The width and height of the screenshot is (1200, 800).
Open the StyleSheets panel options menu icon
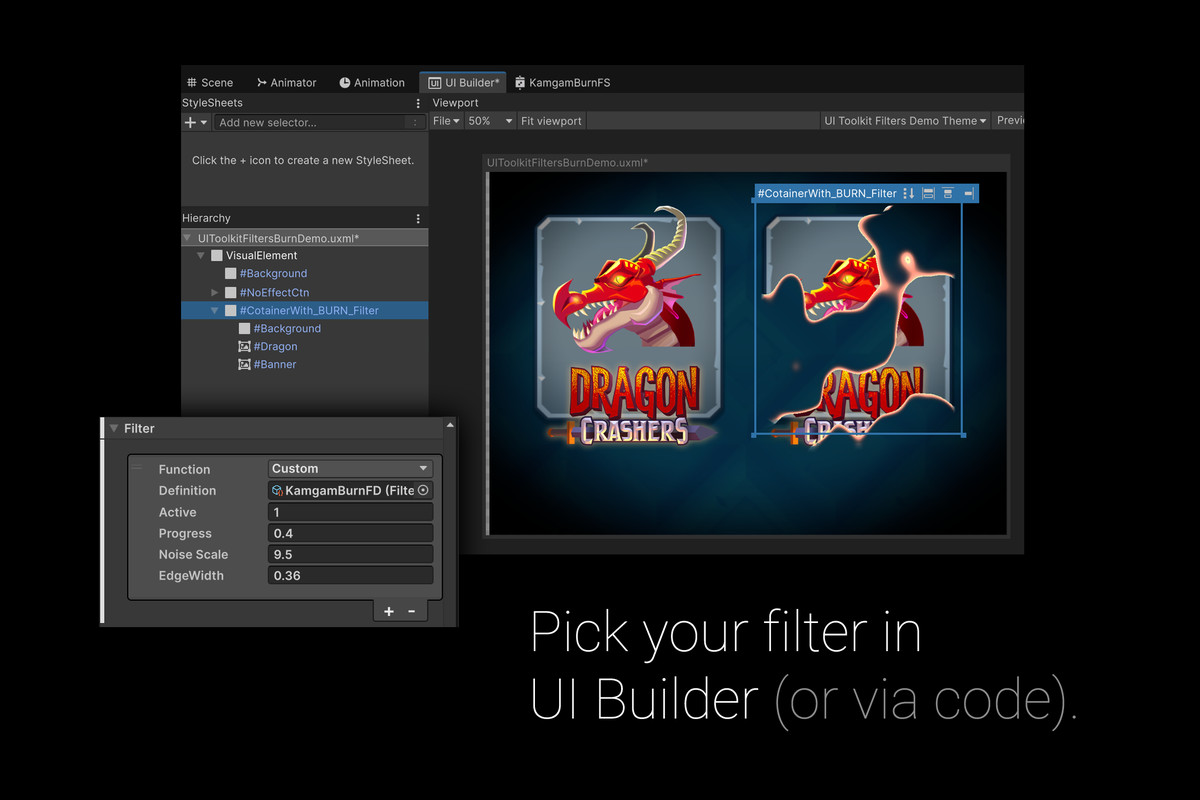pyautogui.click(x=418, y=103)
